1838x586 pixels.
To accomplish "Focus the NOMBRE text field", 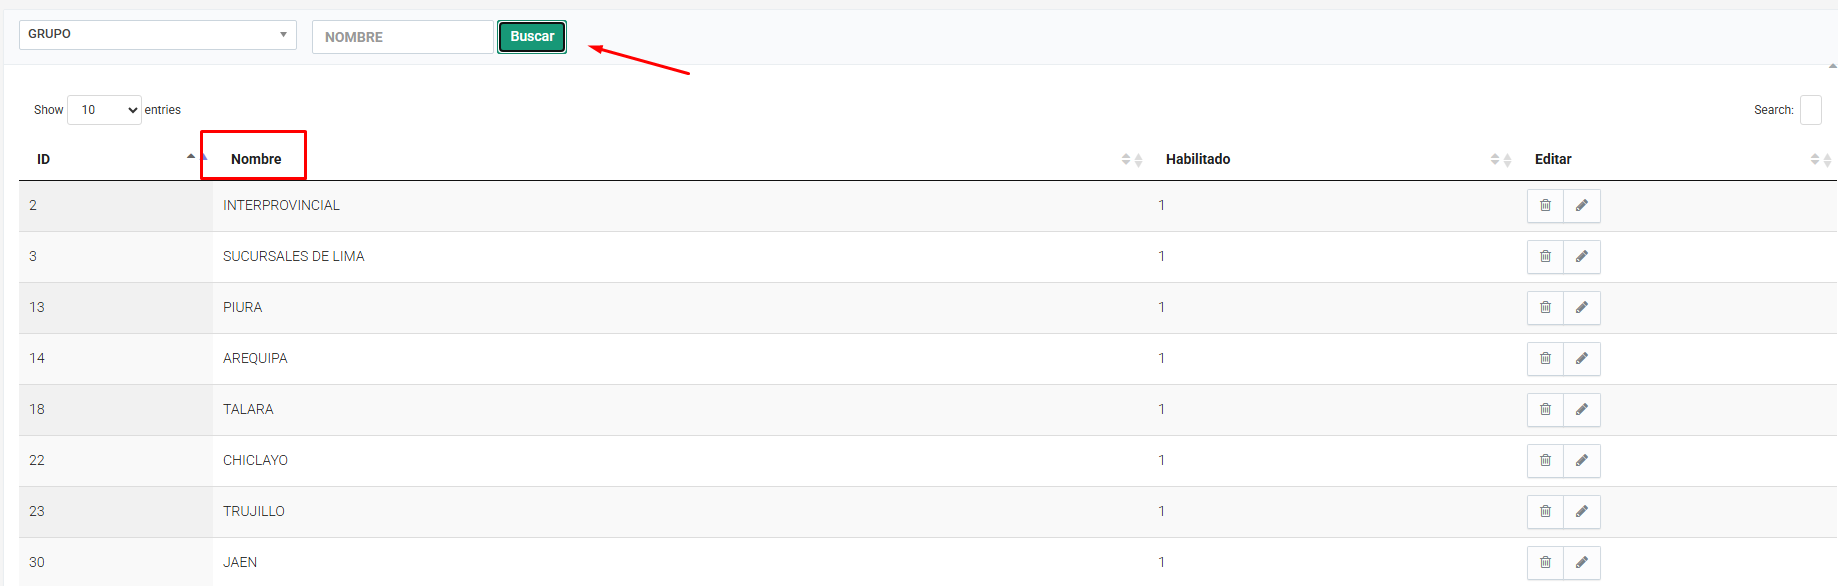I will point(402,37).
